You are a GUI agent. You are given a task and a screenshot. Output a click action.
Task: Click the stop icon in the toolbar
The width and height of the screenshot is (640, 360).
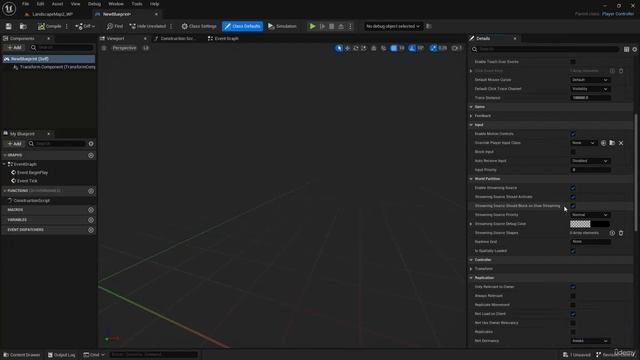click(x=331, y=26)
